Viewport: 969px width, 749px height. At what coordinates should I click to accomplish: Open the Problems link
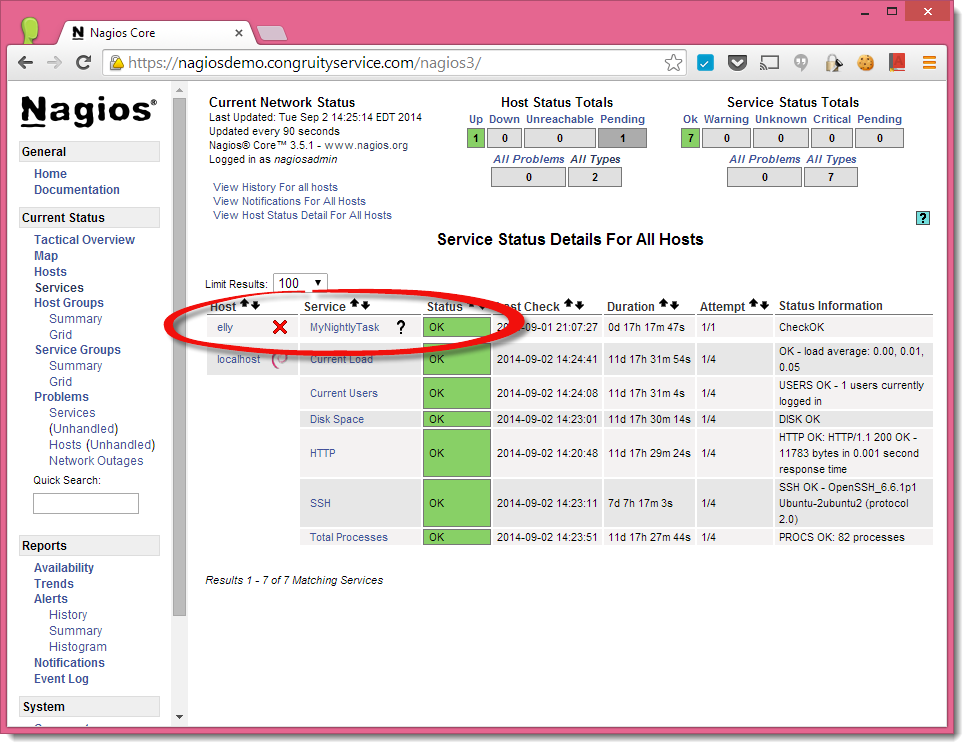tap(61, 397)
